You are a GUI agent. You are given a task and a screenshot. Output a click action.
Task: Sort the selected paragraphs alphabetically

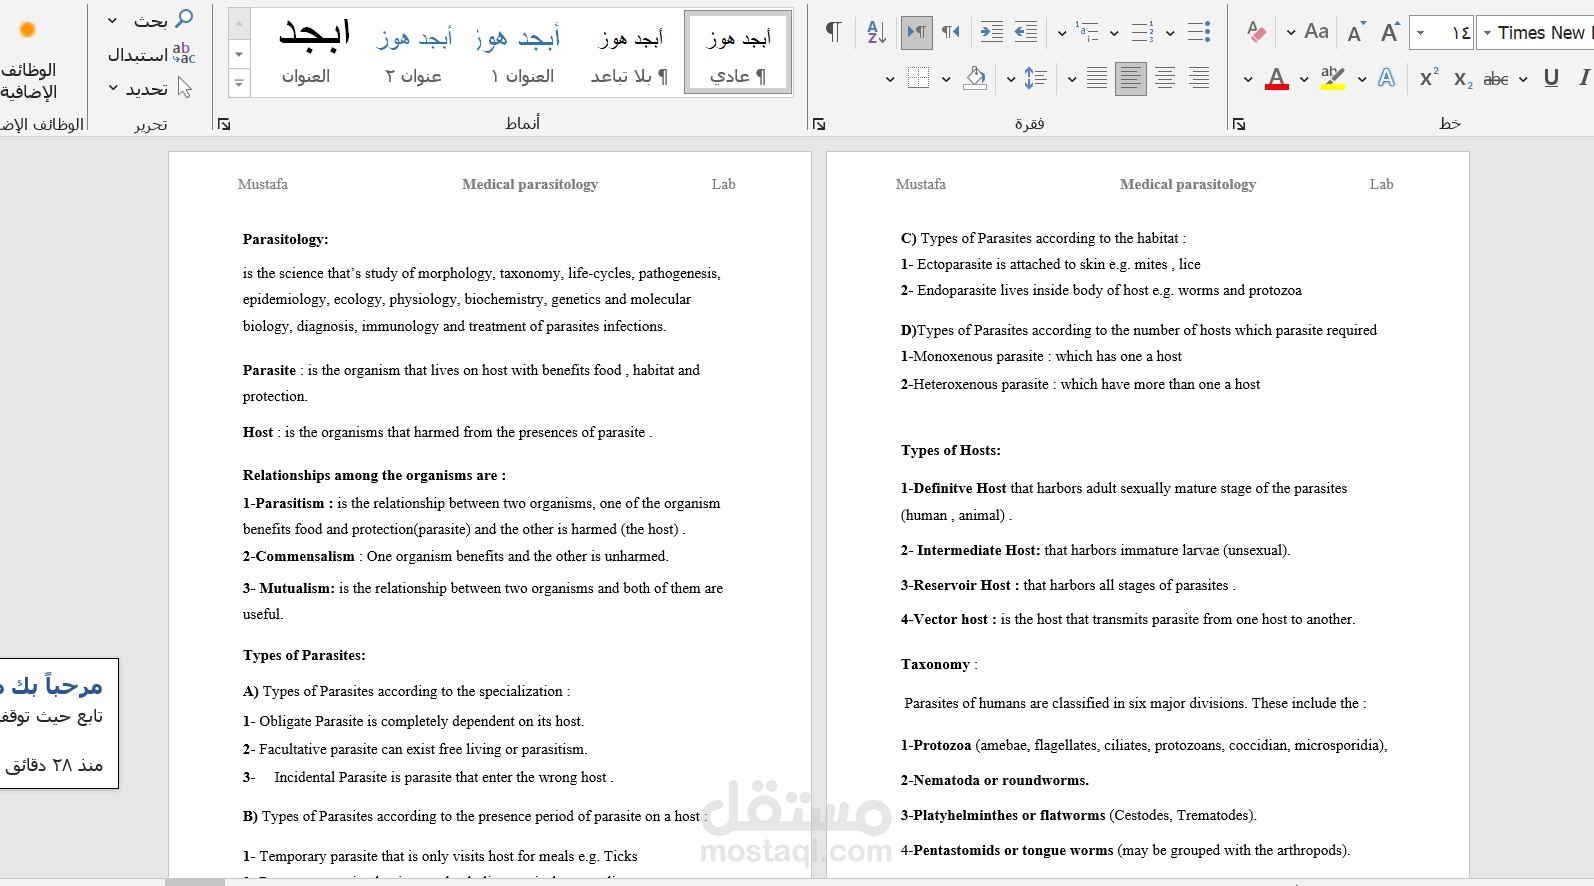pos(876,32)
